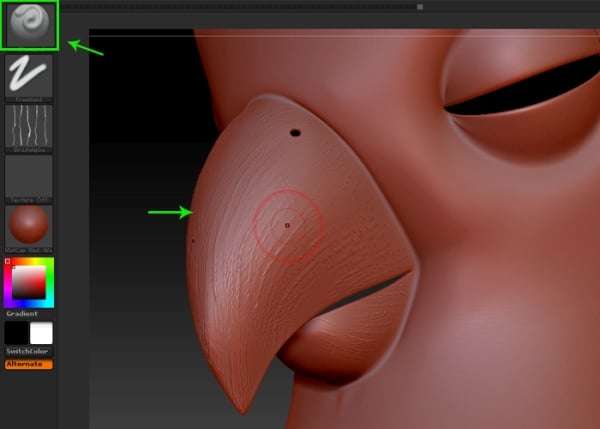Click the small handle on the top bar
Screen dimensions: 600x429
point(420,7)
